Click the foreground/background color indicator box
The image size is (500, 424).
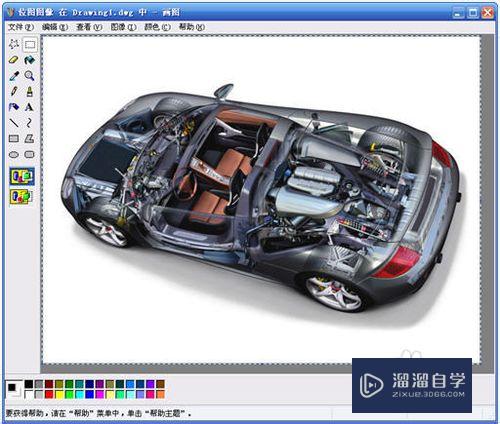tap(14, 389)
